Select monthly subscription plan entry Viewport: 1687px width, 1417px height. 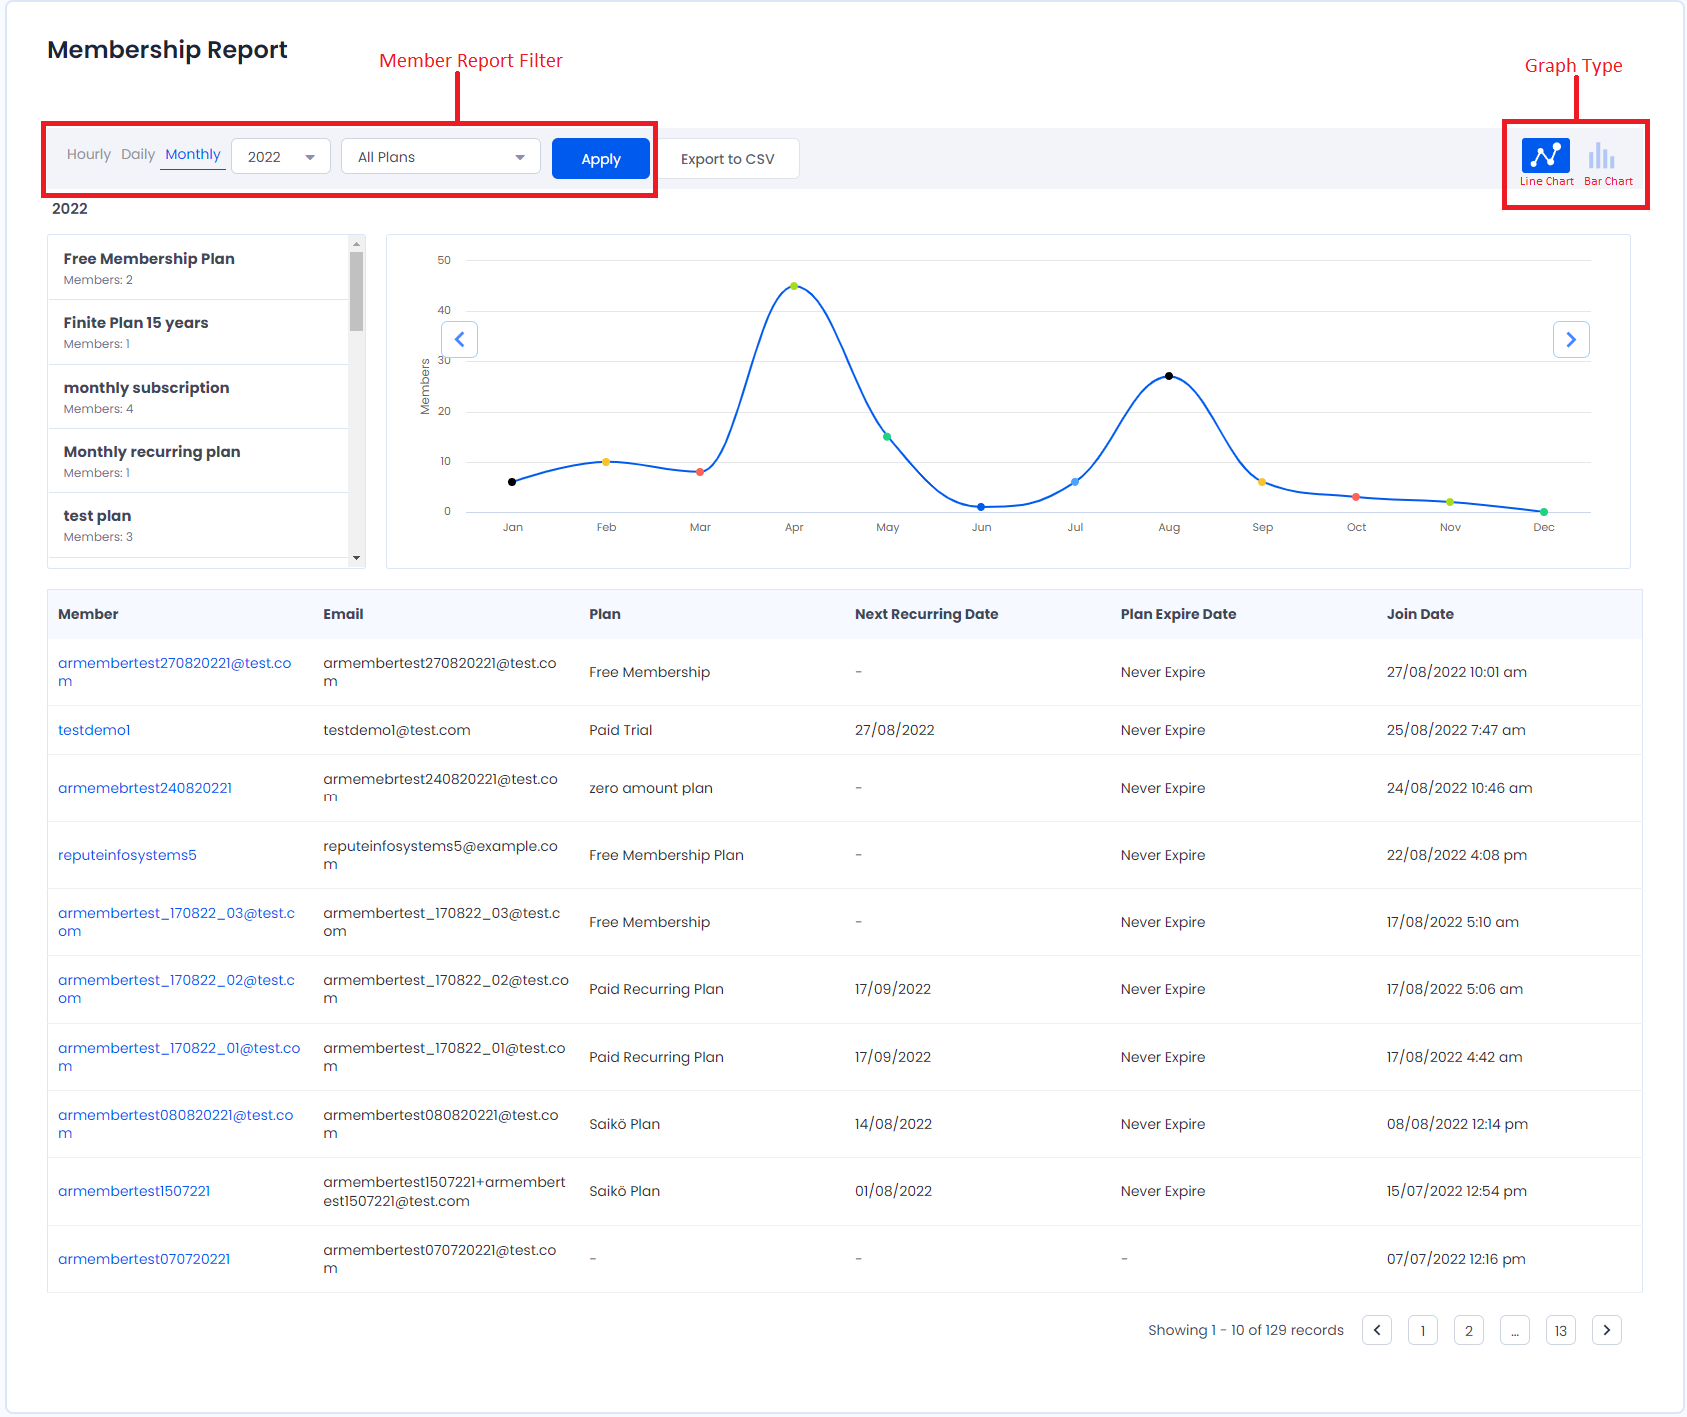pos(198,397)
